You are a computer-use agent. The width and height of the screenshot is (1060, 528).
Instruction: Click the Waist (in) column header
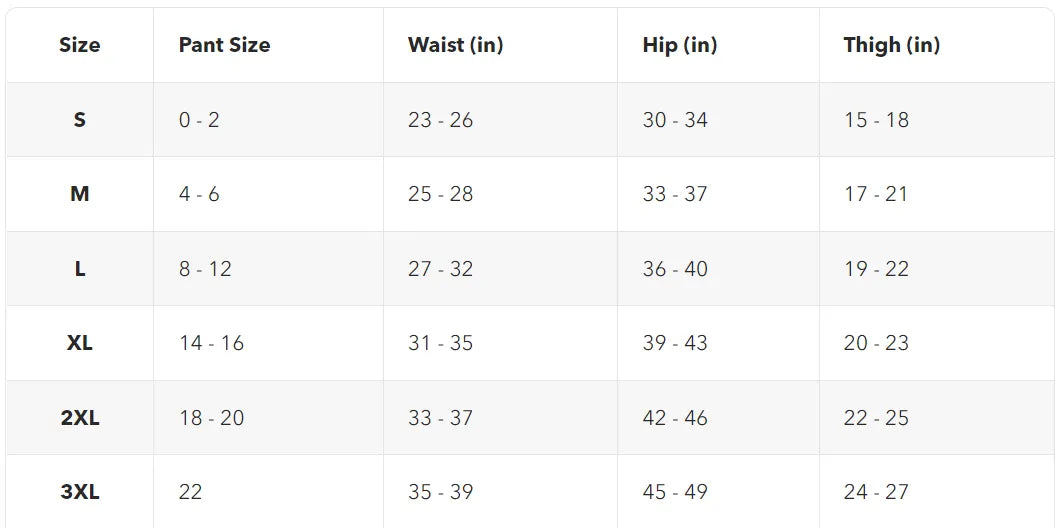tap(457, 45)
